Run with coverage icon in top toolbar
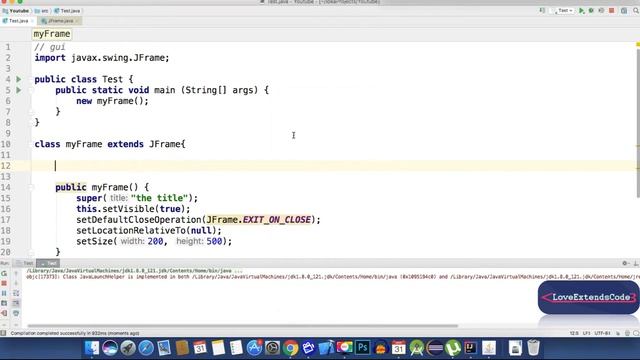 coord(601,11)
